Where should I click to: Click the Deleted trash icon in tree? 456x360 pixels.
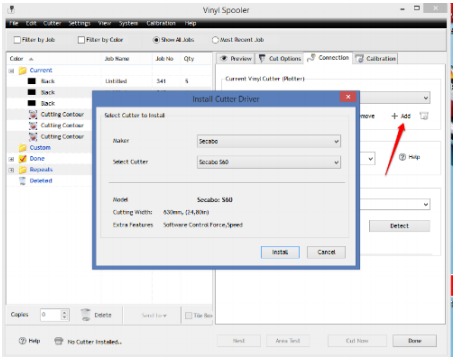pos(22,181)
